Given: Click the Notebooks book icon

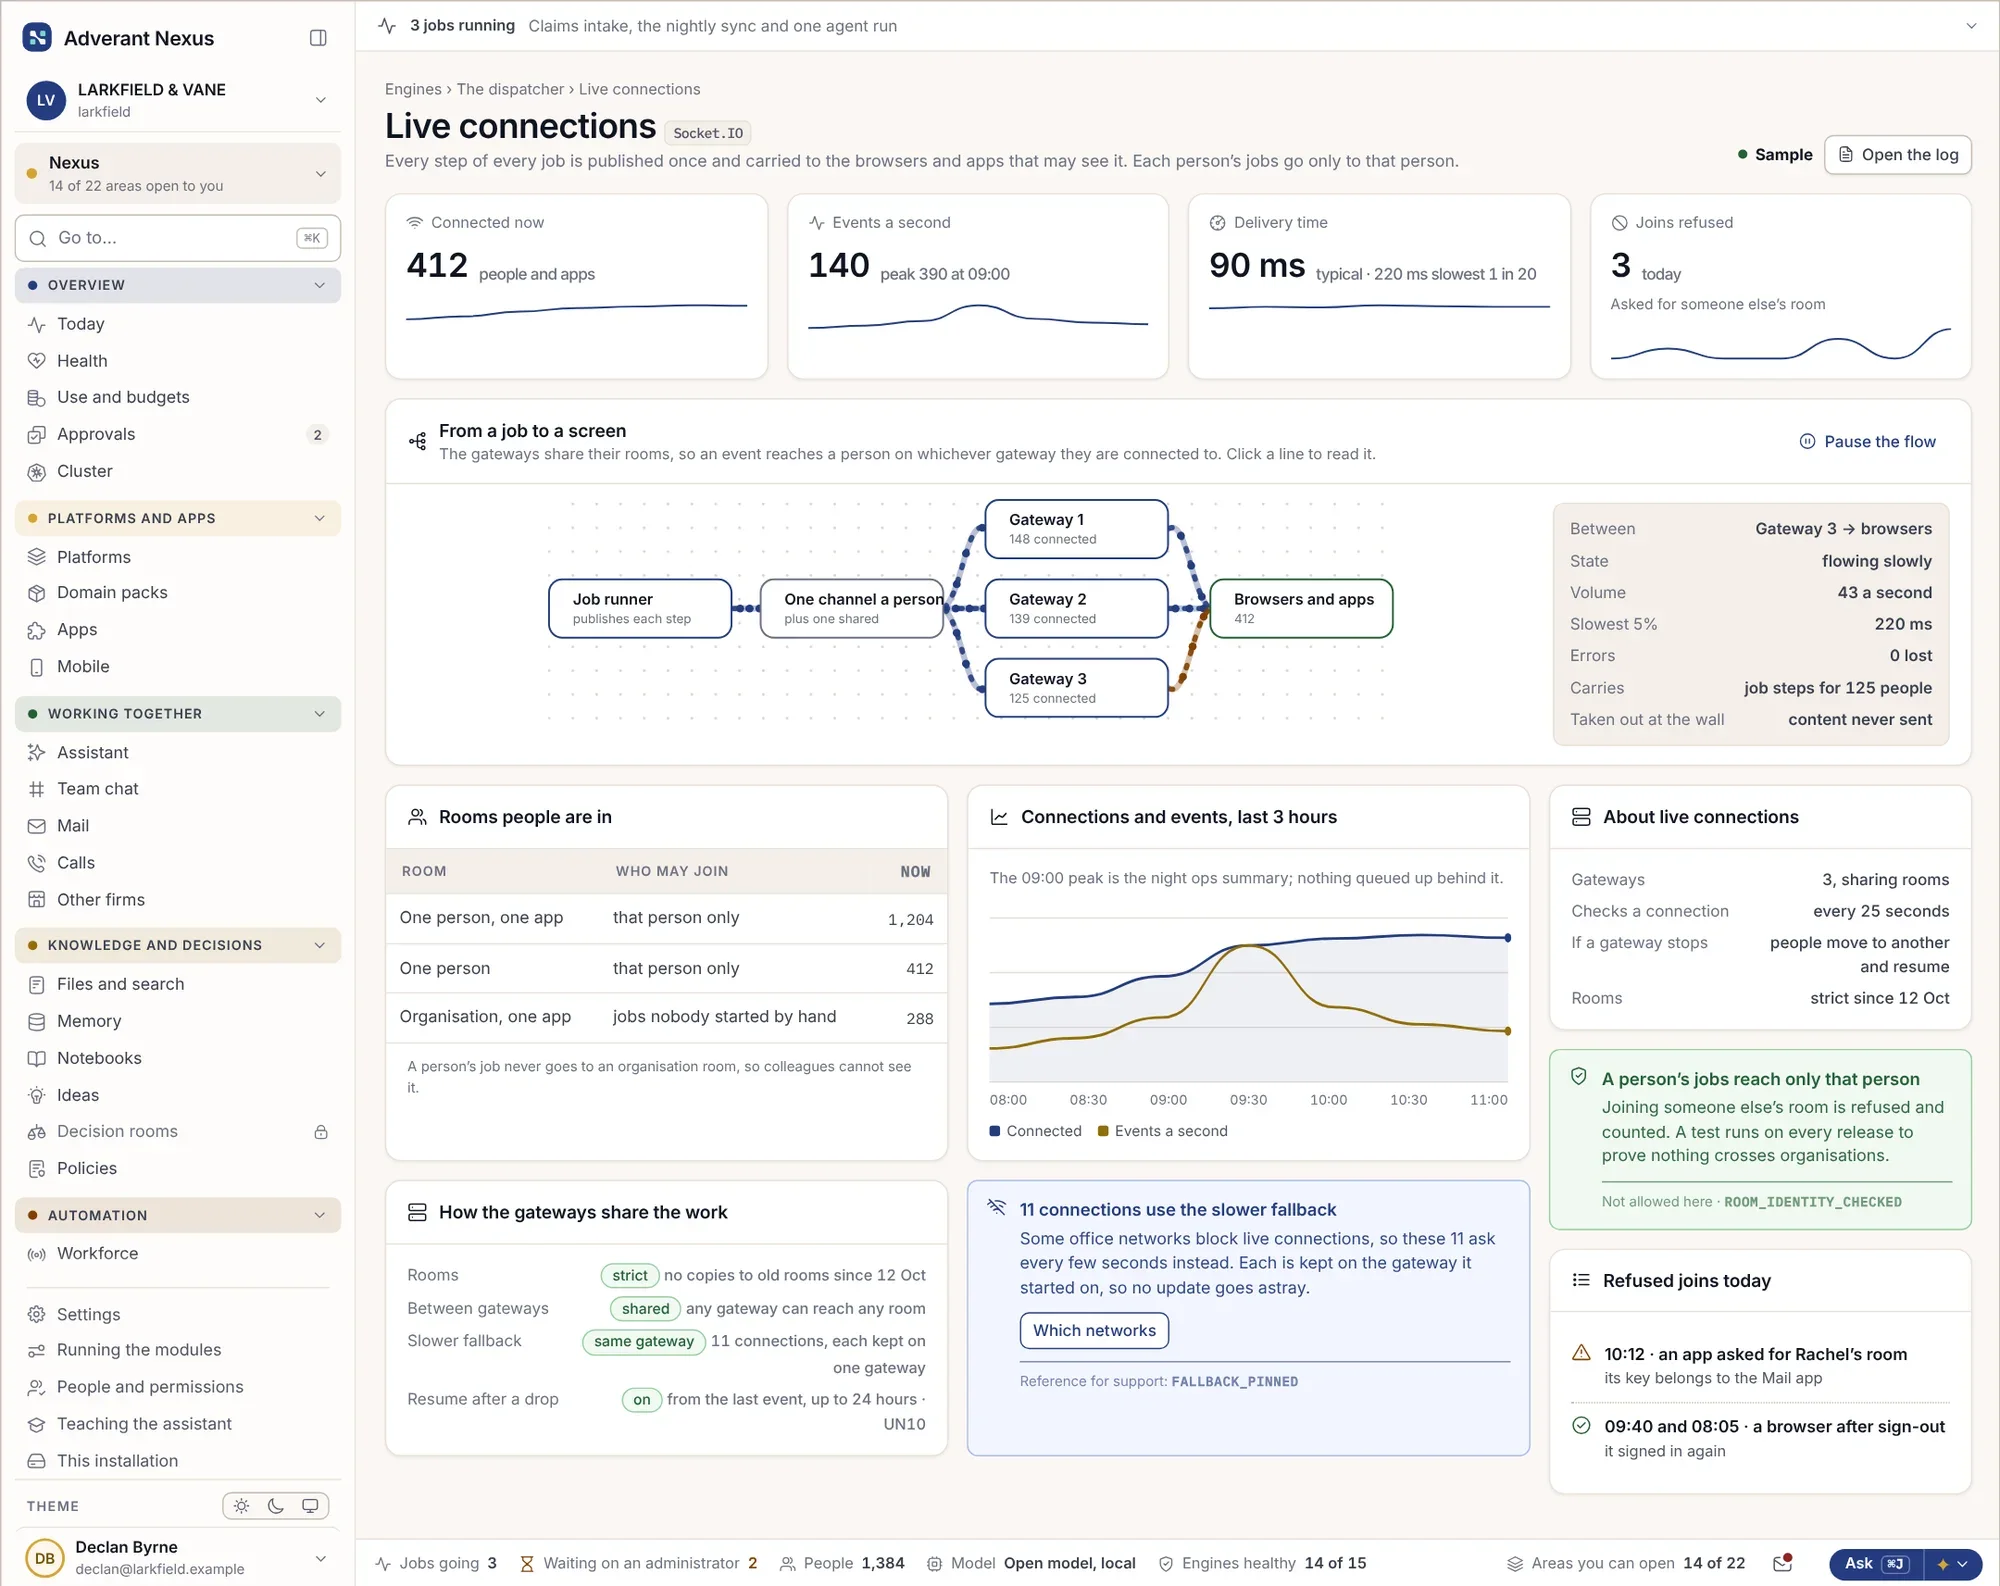Looking at the screenshot, I should 37,1059.
